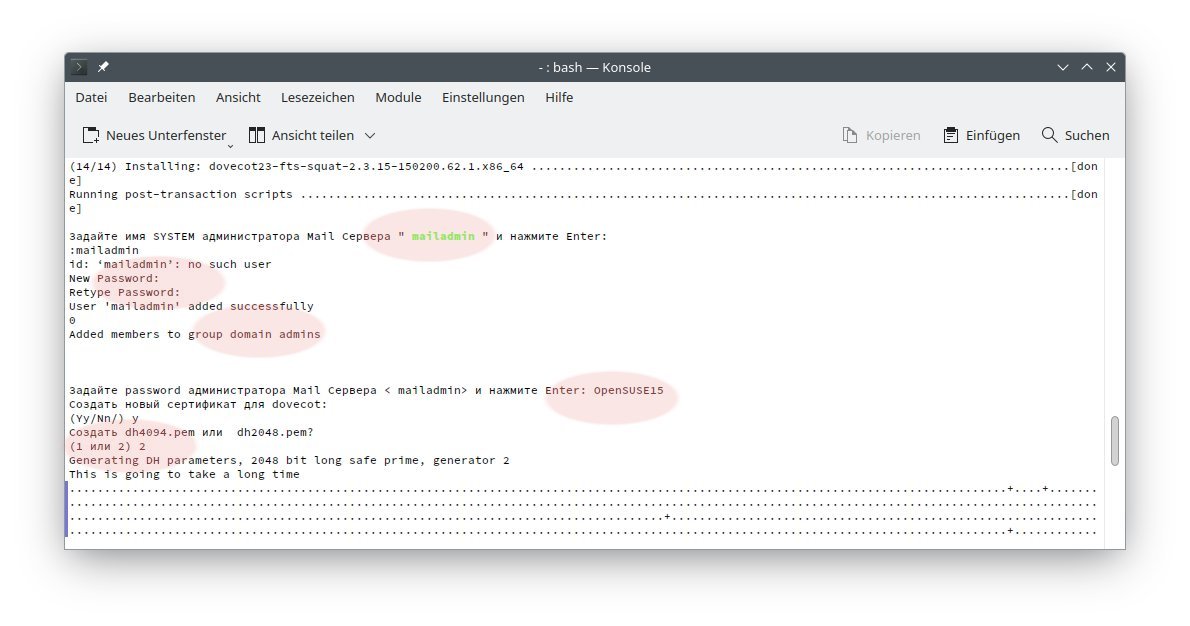Screen dimensions: 1190x626
Task: Open the Hilfe help menu
Action: click(559, 97)
